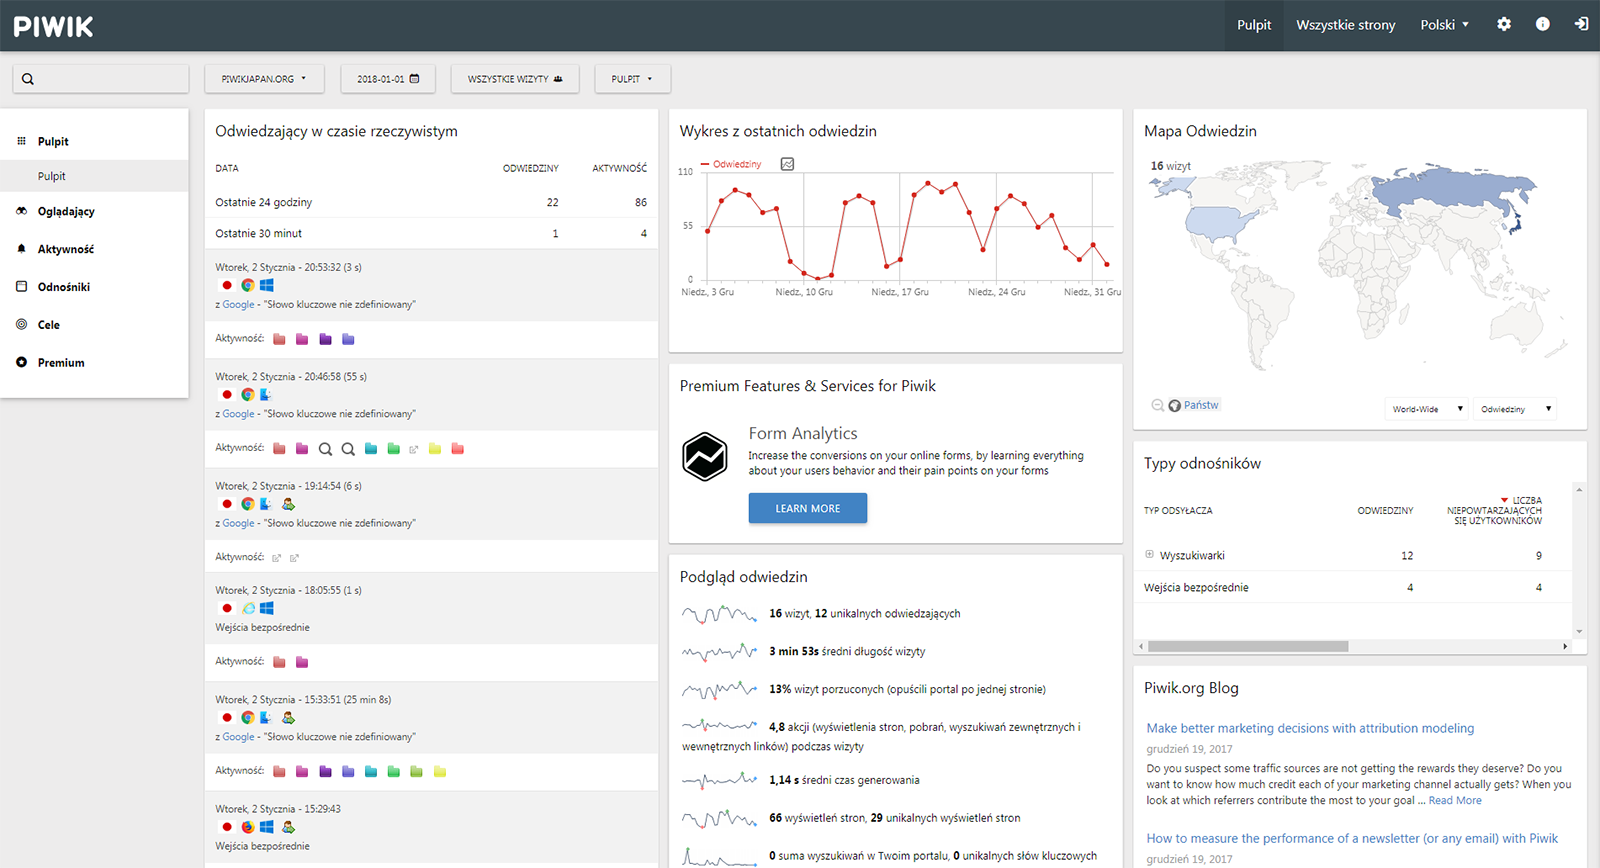Click the Ostatnie 30 minut row
Viewport: 1600px width, 868px height.
tap(431, 233)
